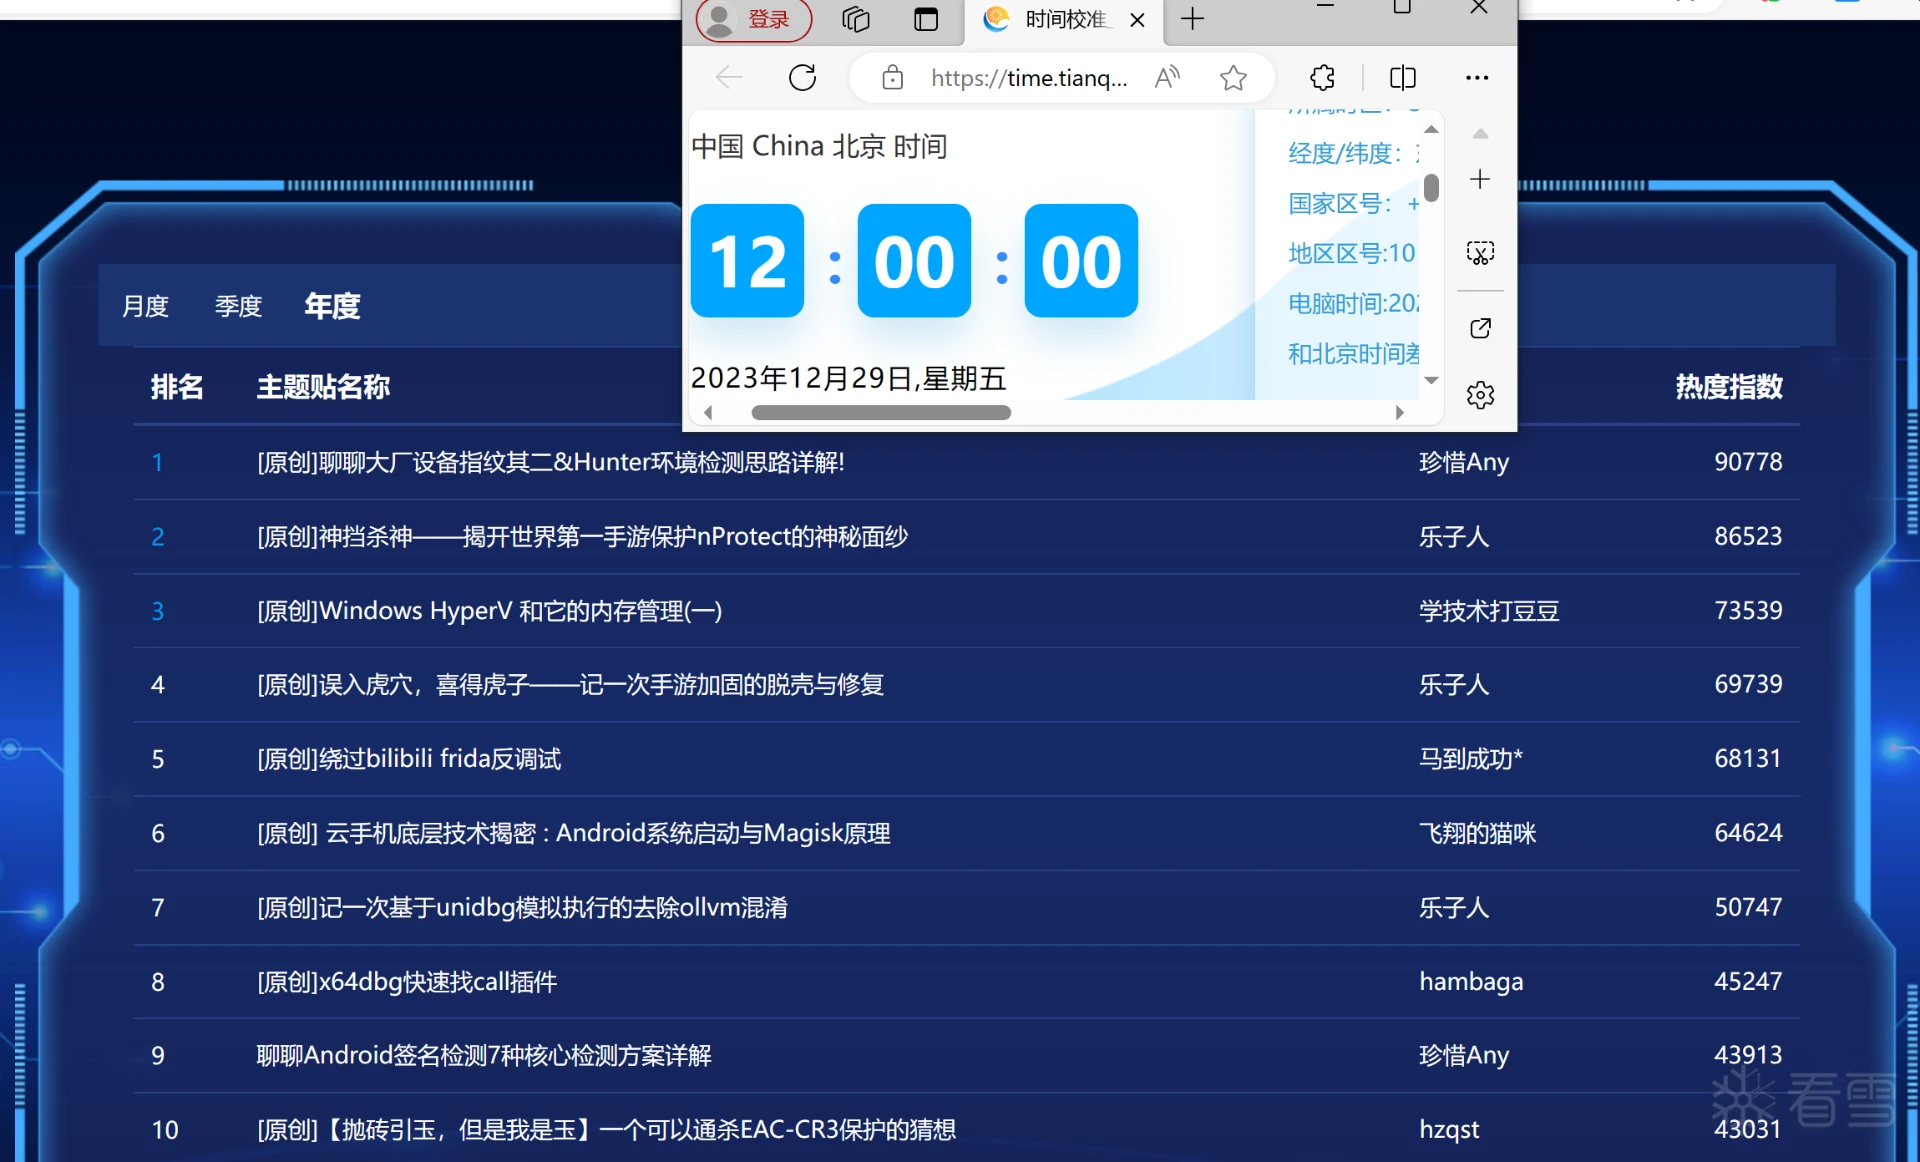Click the sidebar screenshot capture icon

(1480, 253)
